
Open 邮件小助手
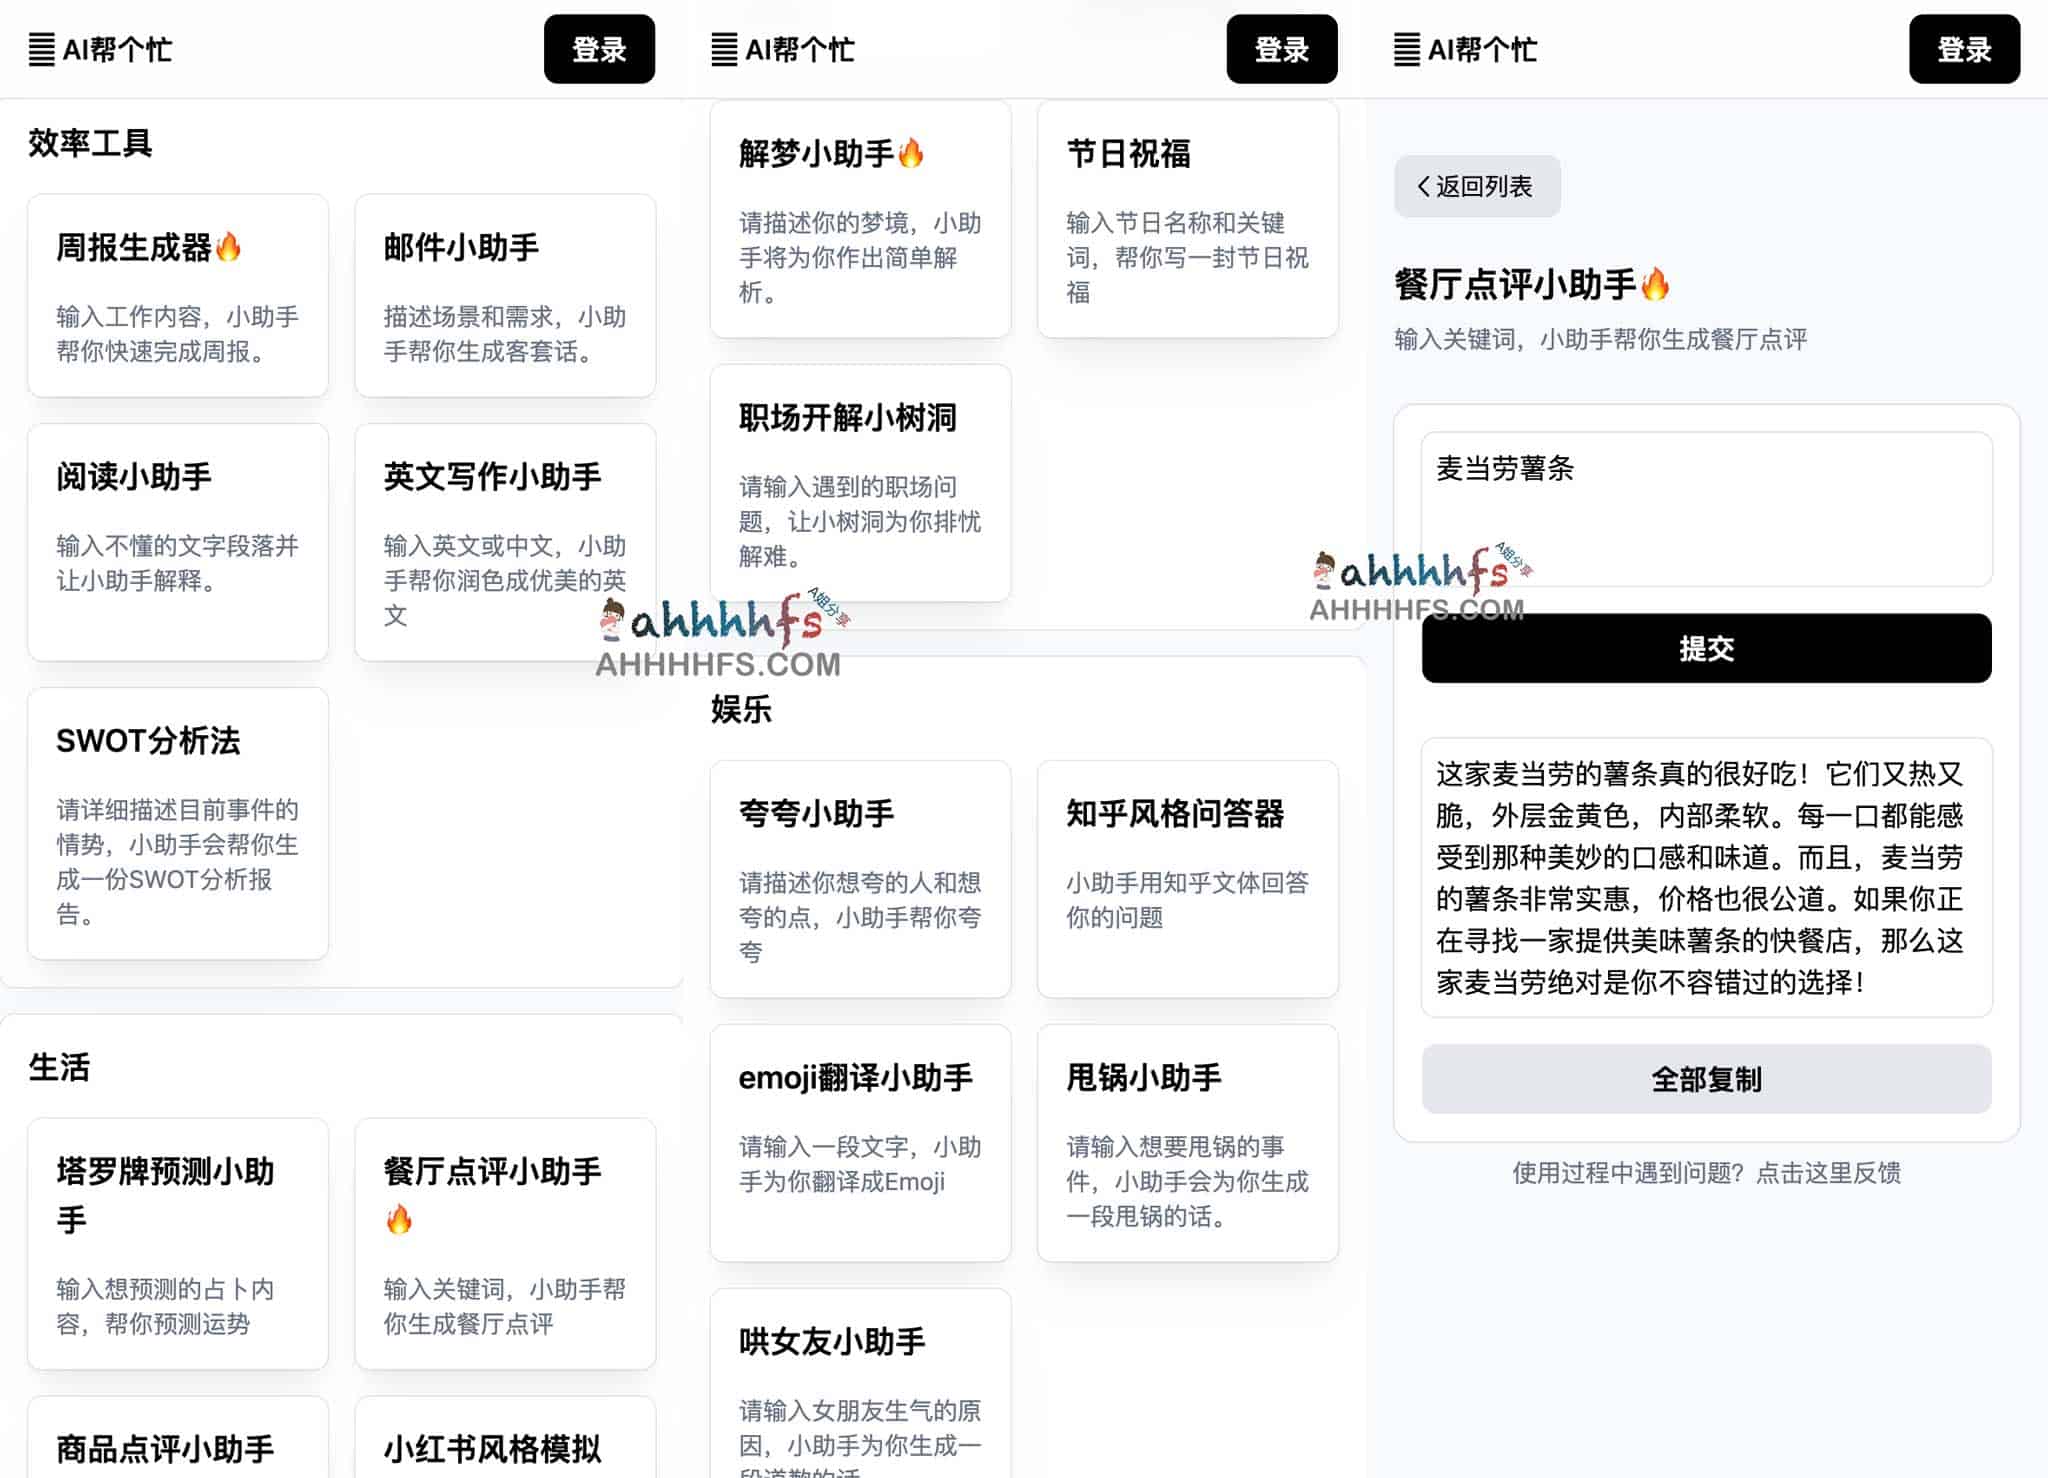pyautogui.click(x=505, y=296)
